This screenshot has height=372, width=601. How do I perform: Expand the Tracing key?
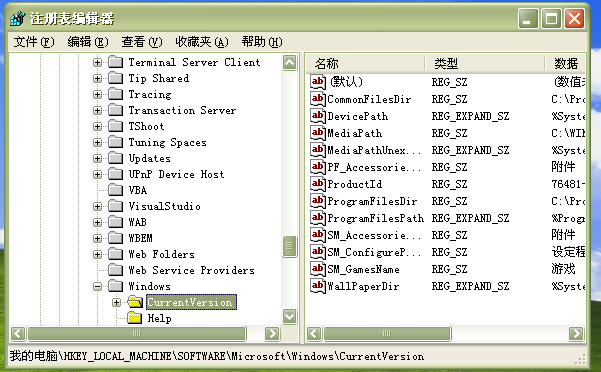97,95
